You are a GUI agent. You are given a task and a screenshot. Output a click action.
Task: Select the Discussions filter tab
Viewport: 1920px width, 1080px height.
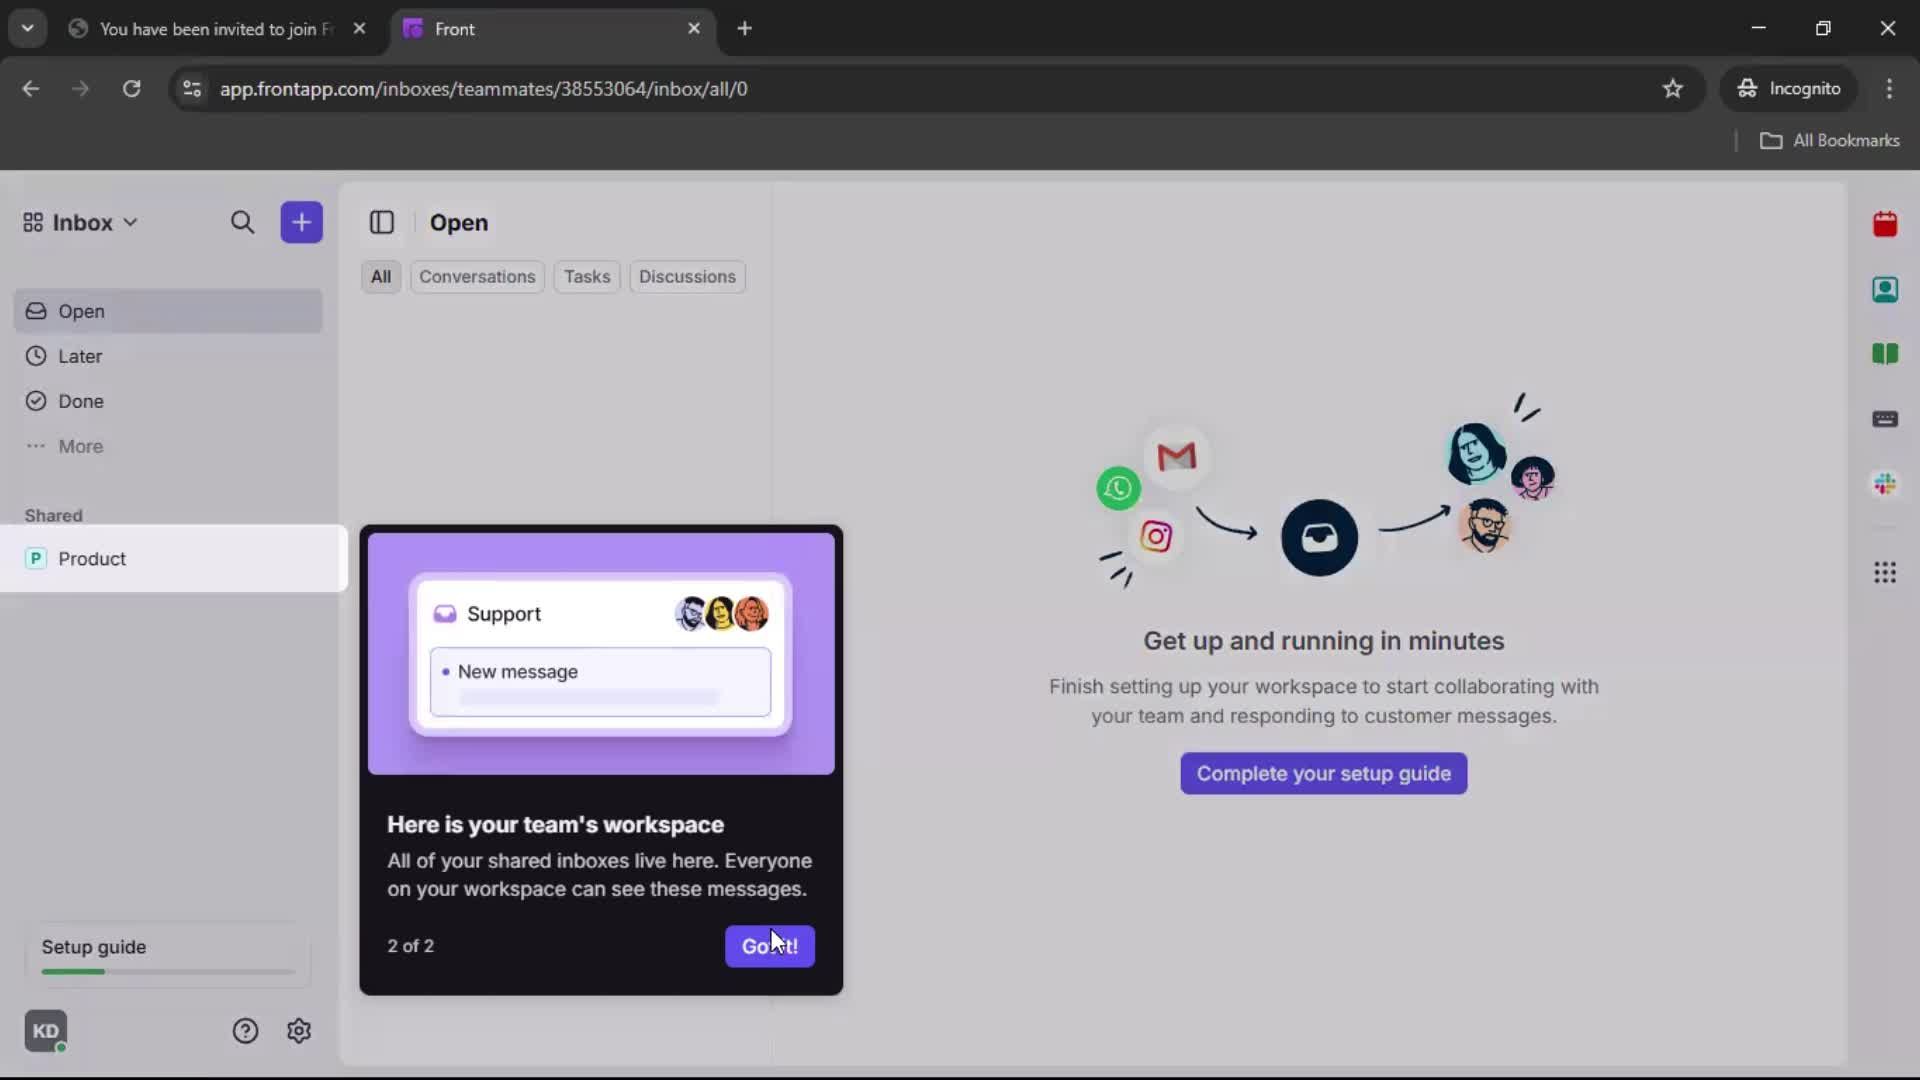coord(687,276)
